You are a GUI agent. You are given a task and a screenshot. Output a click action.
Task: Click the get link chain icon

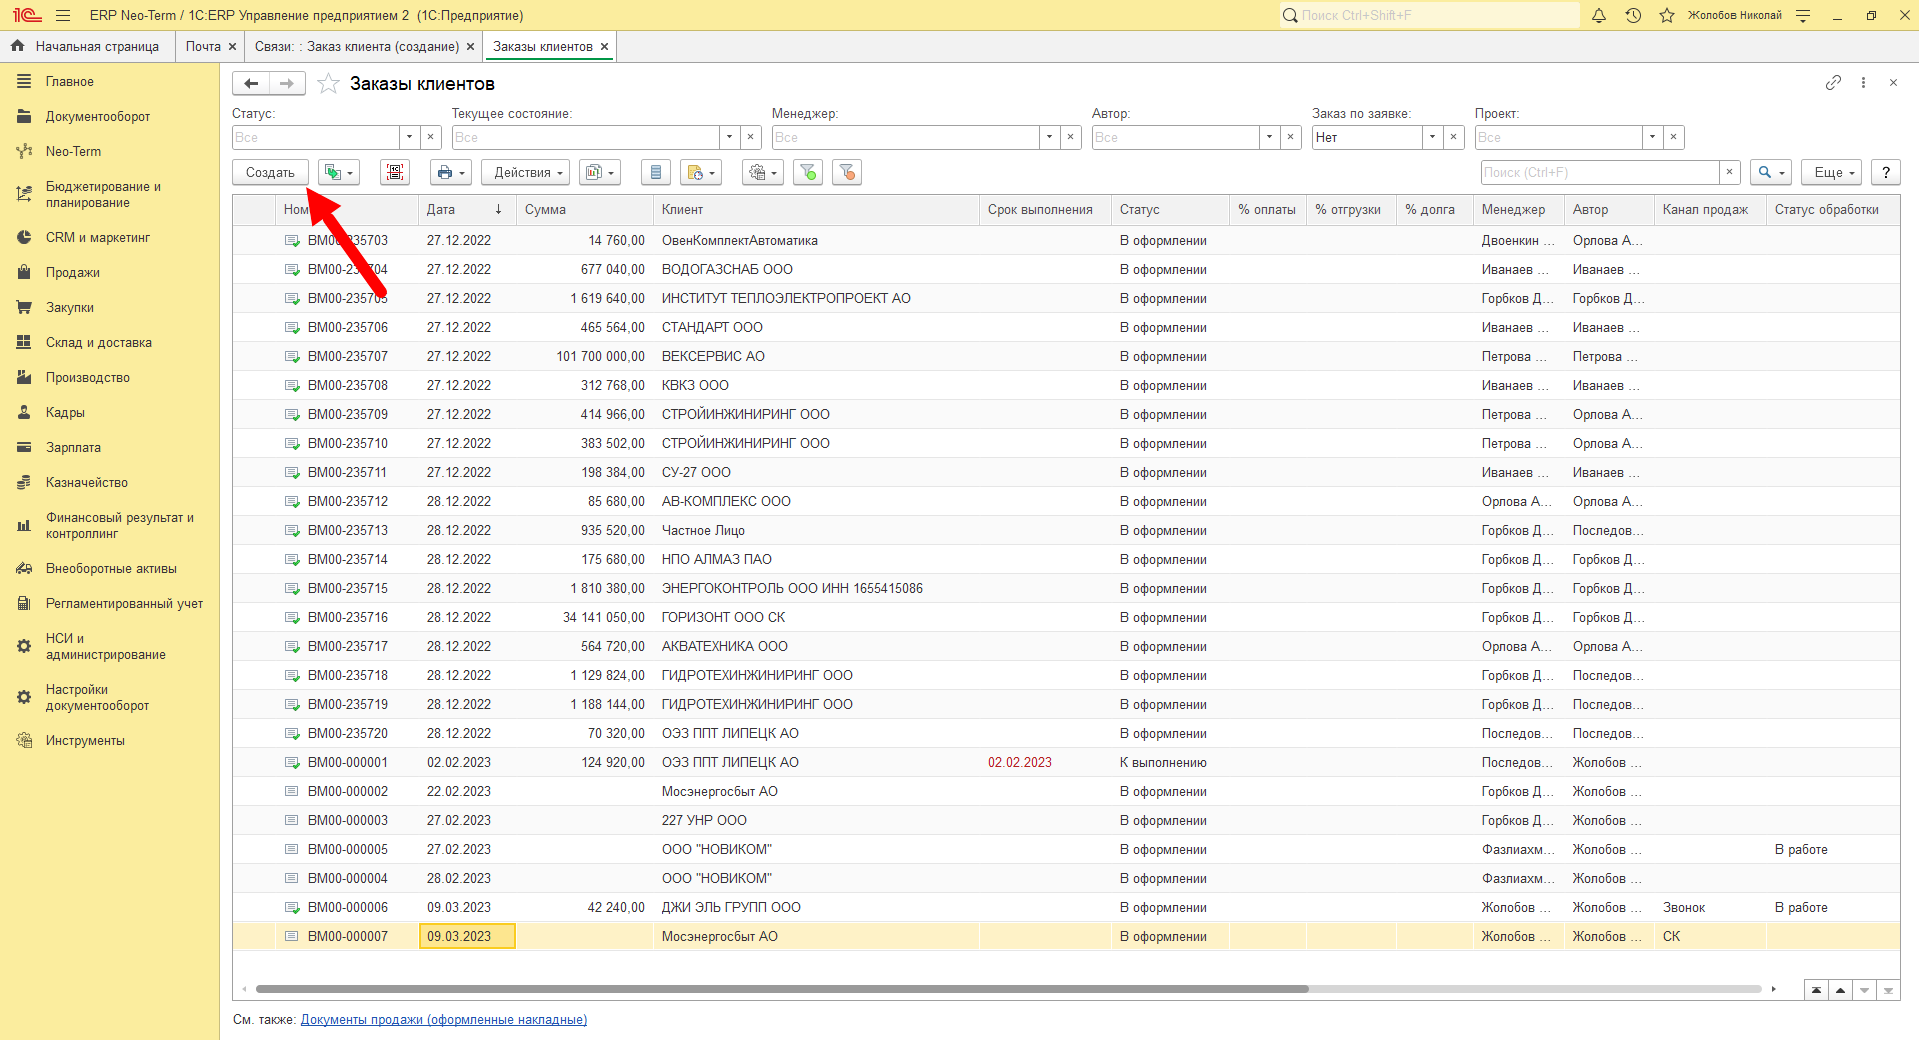click(1833, 83)
